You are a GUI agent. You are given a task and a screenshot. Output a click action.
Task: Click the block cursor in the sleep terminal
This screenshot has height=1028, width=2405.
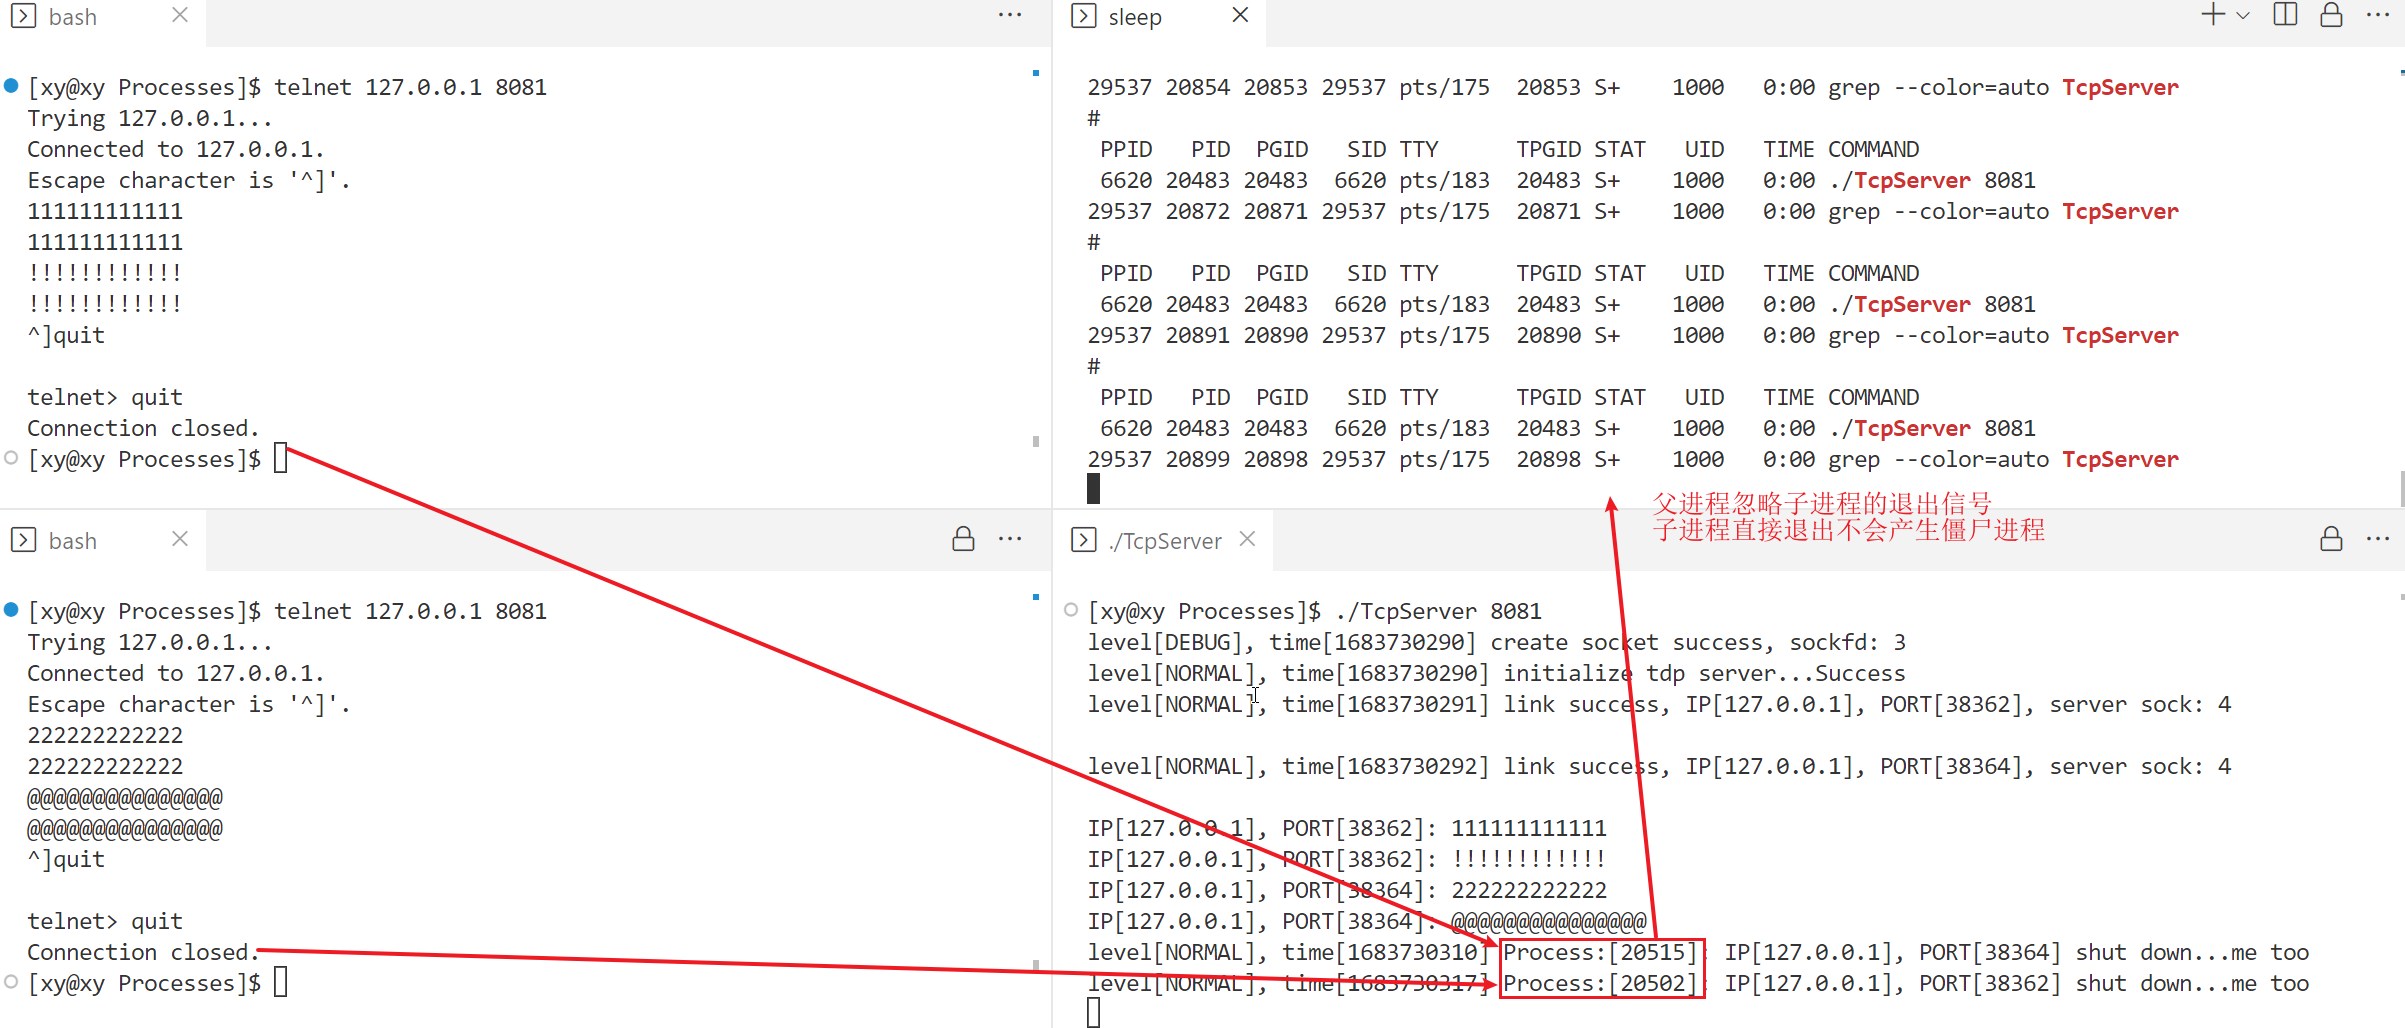(1093, 489)
